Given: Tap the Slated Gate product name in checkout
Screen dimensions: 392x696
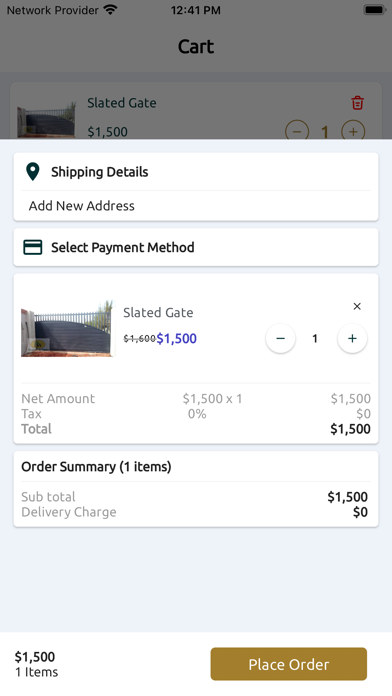Looking at the screenshot, I should (158, 312).
